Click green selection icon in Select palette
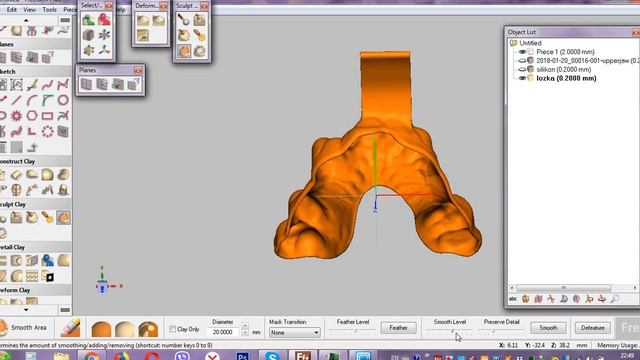The image size is (640, 360). tap(89, 20)
